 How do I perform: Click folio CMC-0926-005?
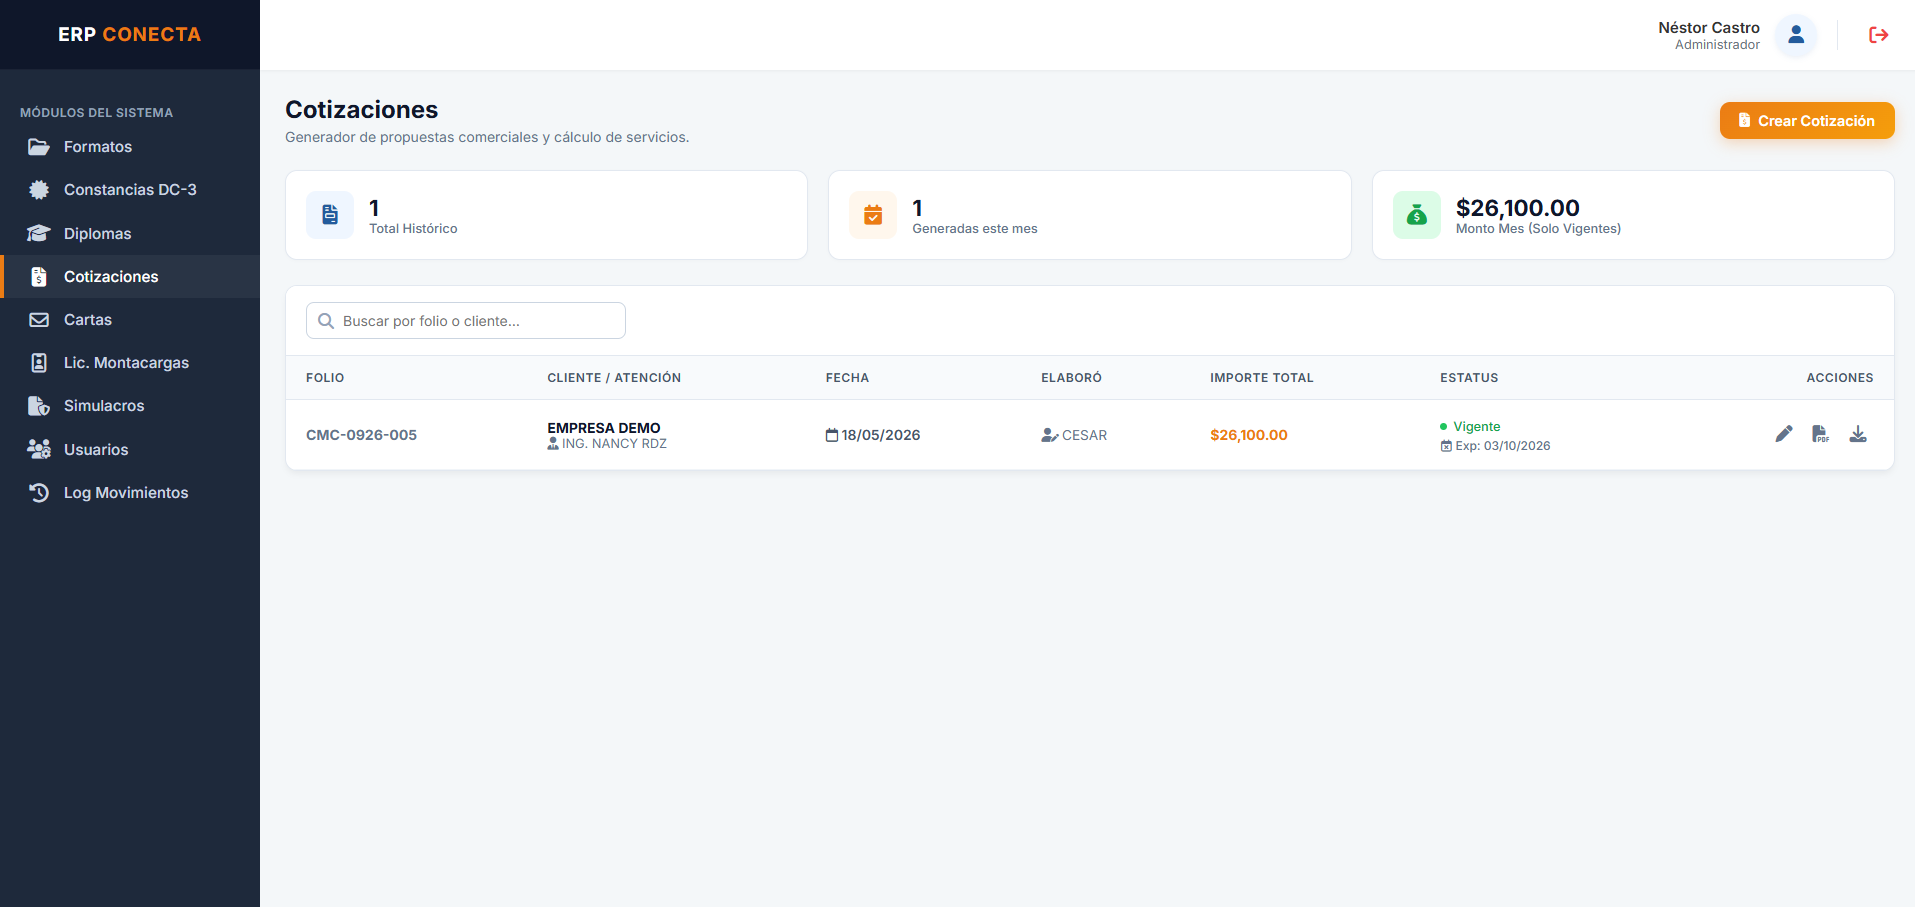(x=361, y=435)
